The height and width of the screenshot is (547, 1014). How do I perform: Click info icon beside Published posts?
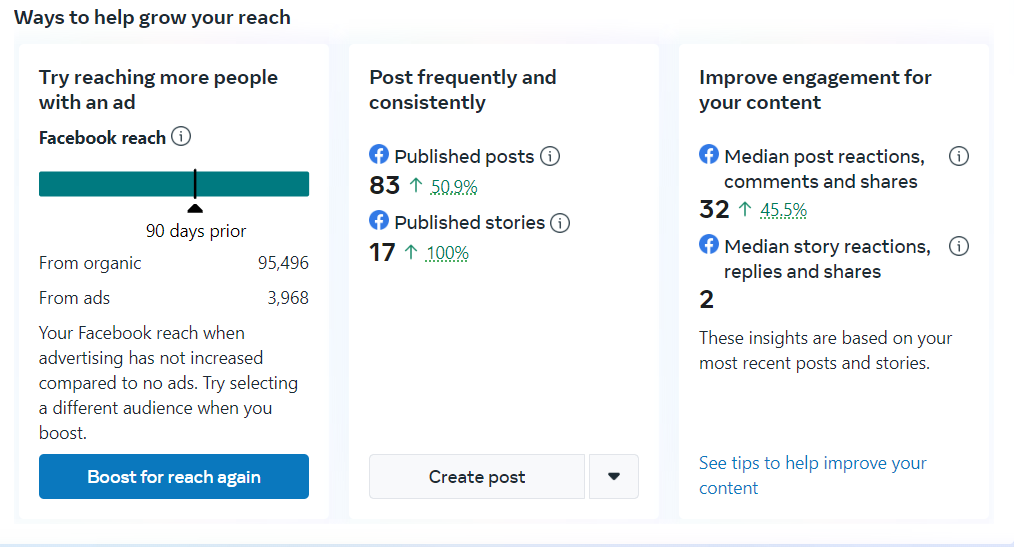tap(550, 156)
